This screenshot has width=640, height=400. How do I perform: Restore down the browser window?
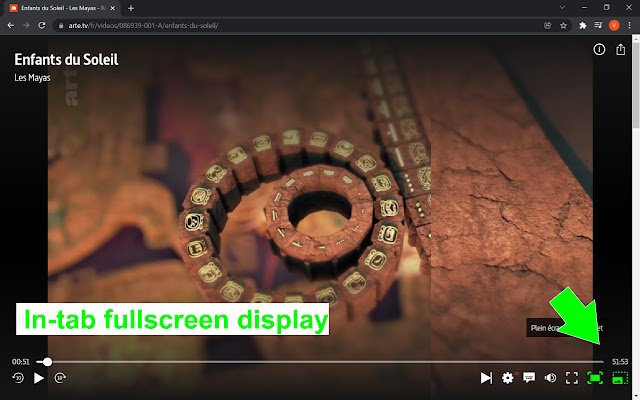607,8
